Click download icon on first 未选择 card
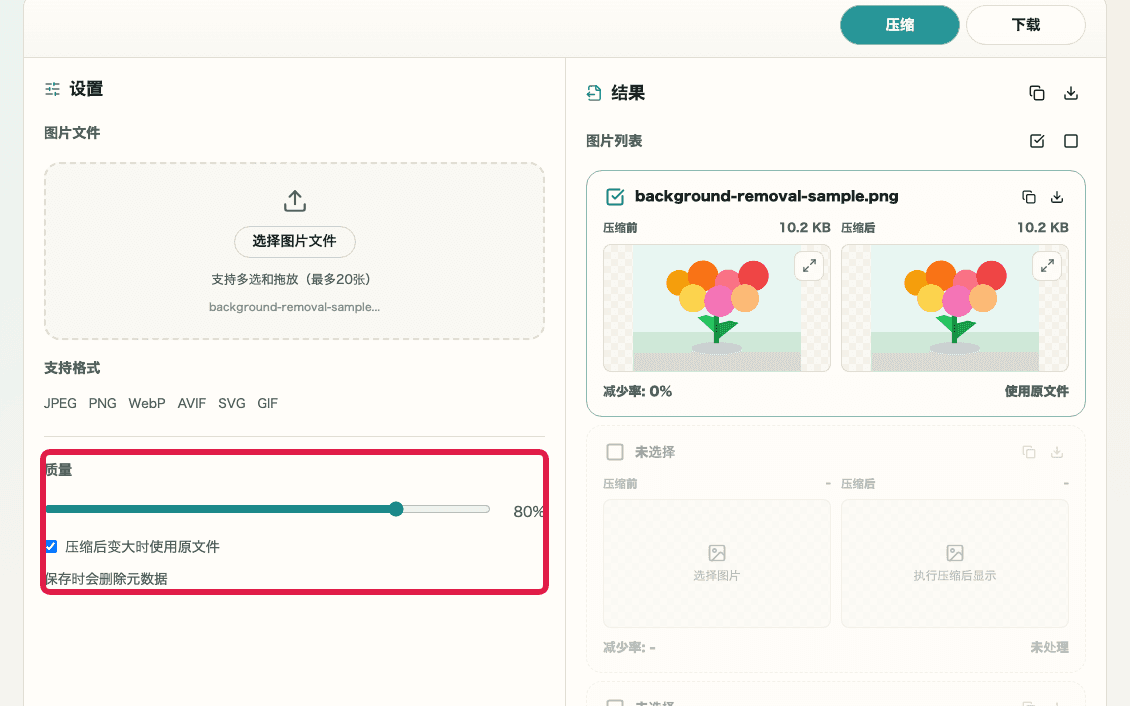The height and width of the screenshot is (706, 1130). [x=1056, y=452]
